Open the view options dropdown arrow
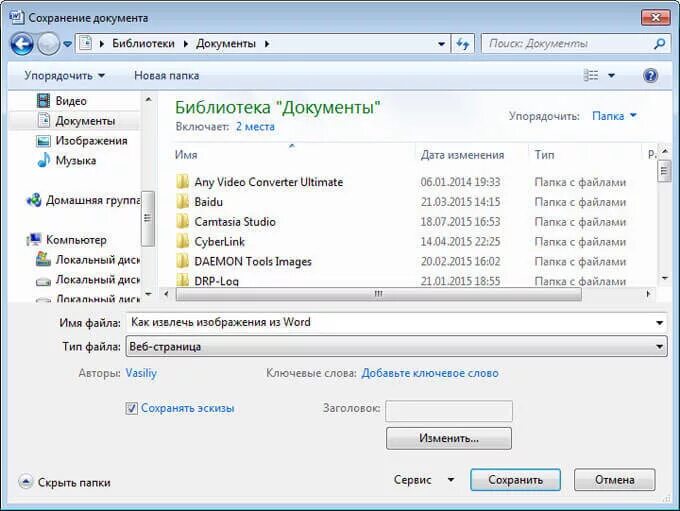This screenshot has height=511, width=680. coord(611,75)
